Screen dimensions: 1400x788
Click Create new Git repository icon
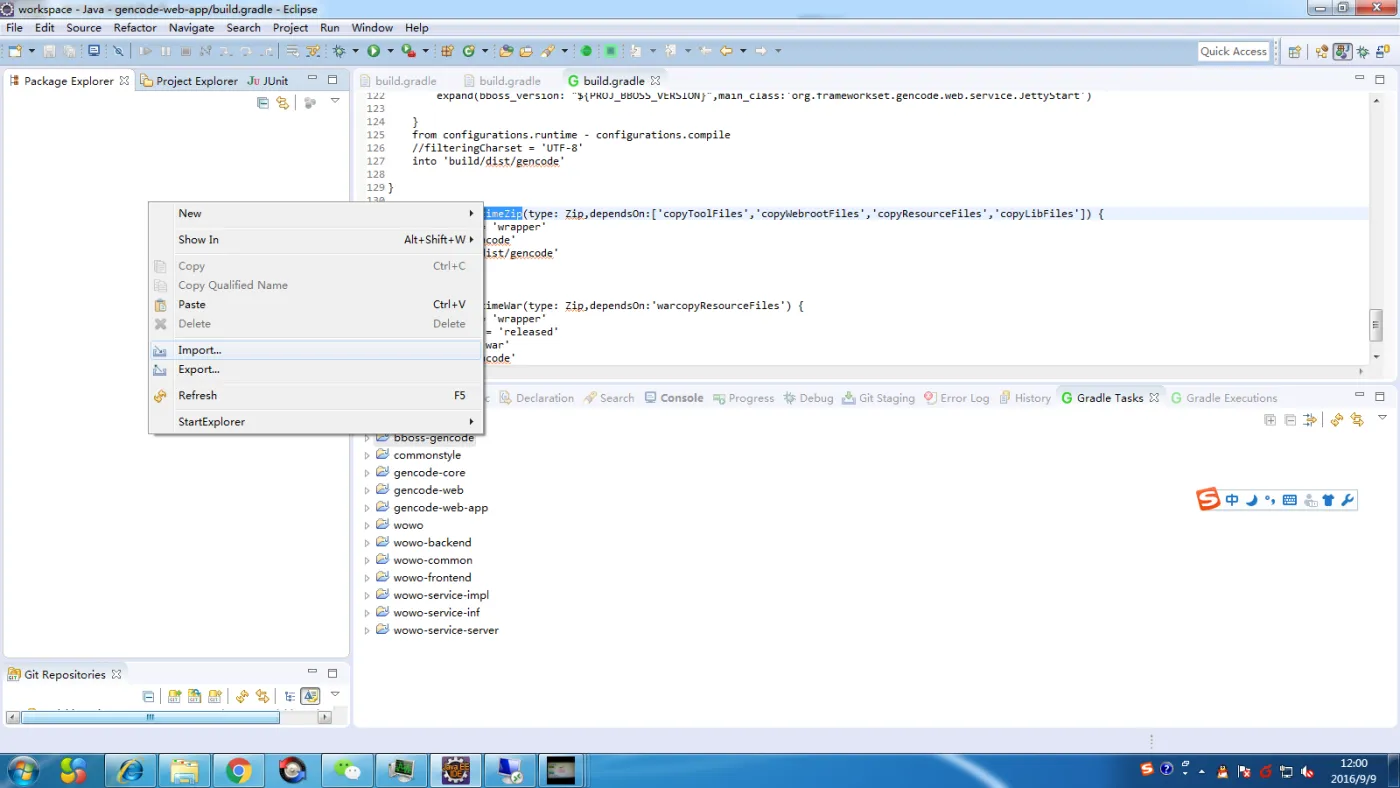click(215, 696)
